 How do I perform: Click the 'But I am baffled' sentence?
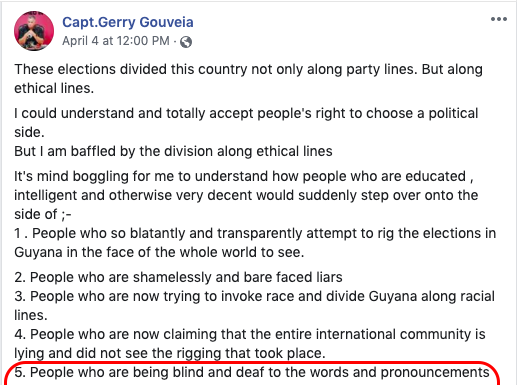pyautogui.click(x=173, y=151)
